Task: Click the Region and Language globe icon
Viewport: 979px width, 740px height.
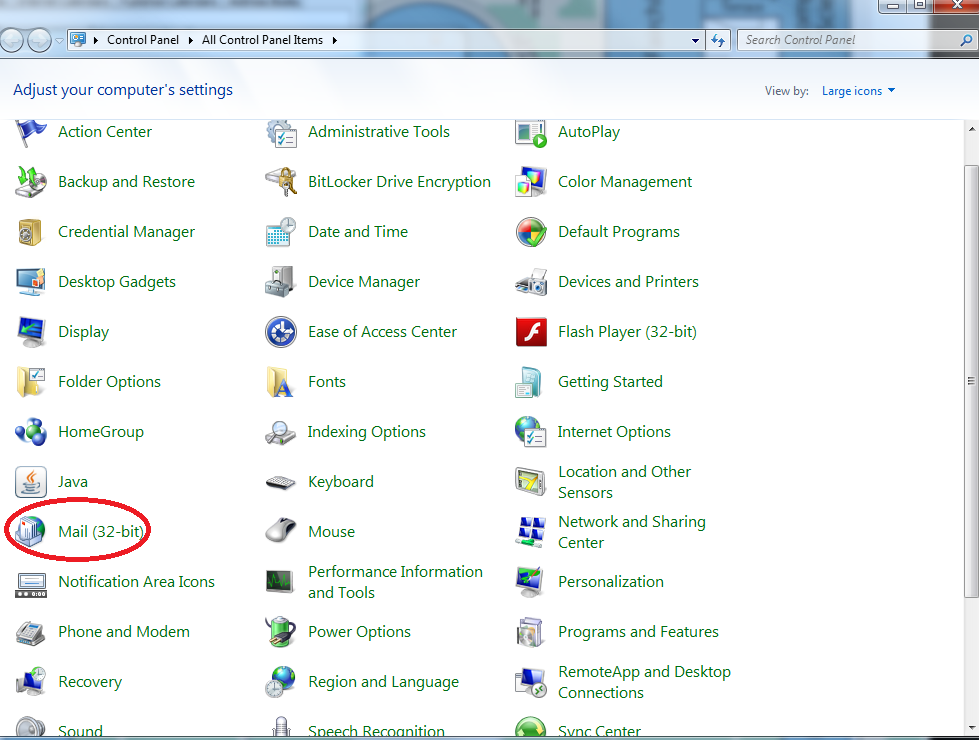Action: 281,682
